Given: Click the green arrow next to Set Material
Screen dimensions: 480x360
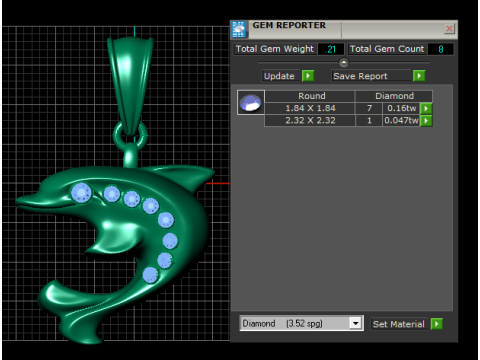Looking at the screenshot, I should [x=437, y=324].
